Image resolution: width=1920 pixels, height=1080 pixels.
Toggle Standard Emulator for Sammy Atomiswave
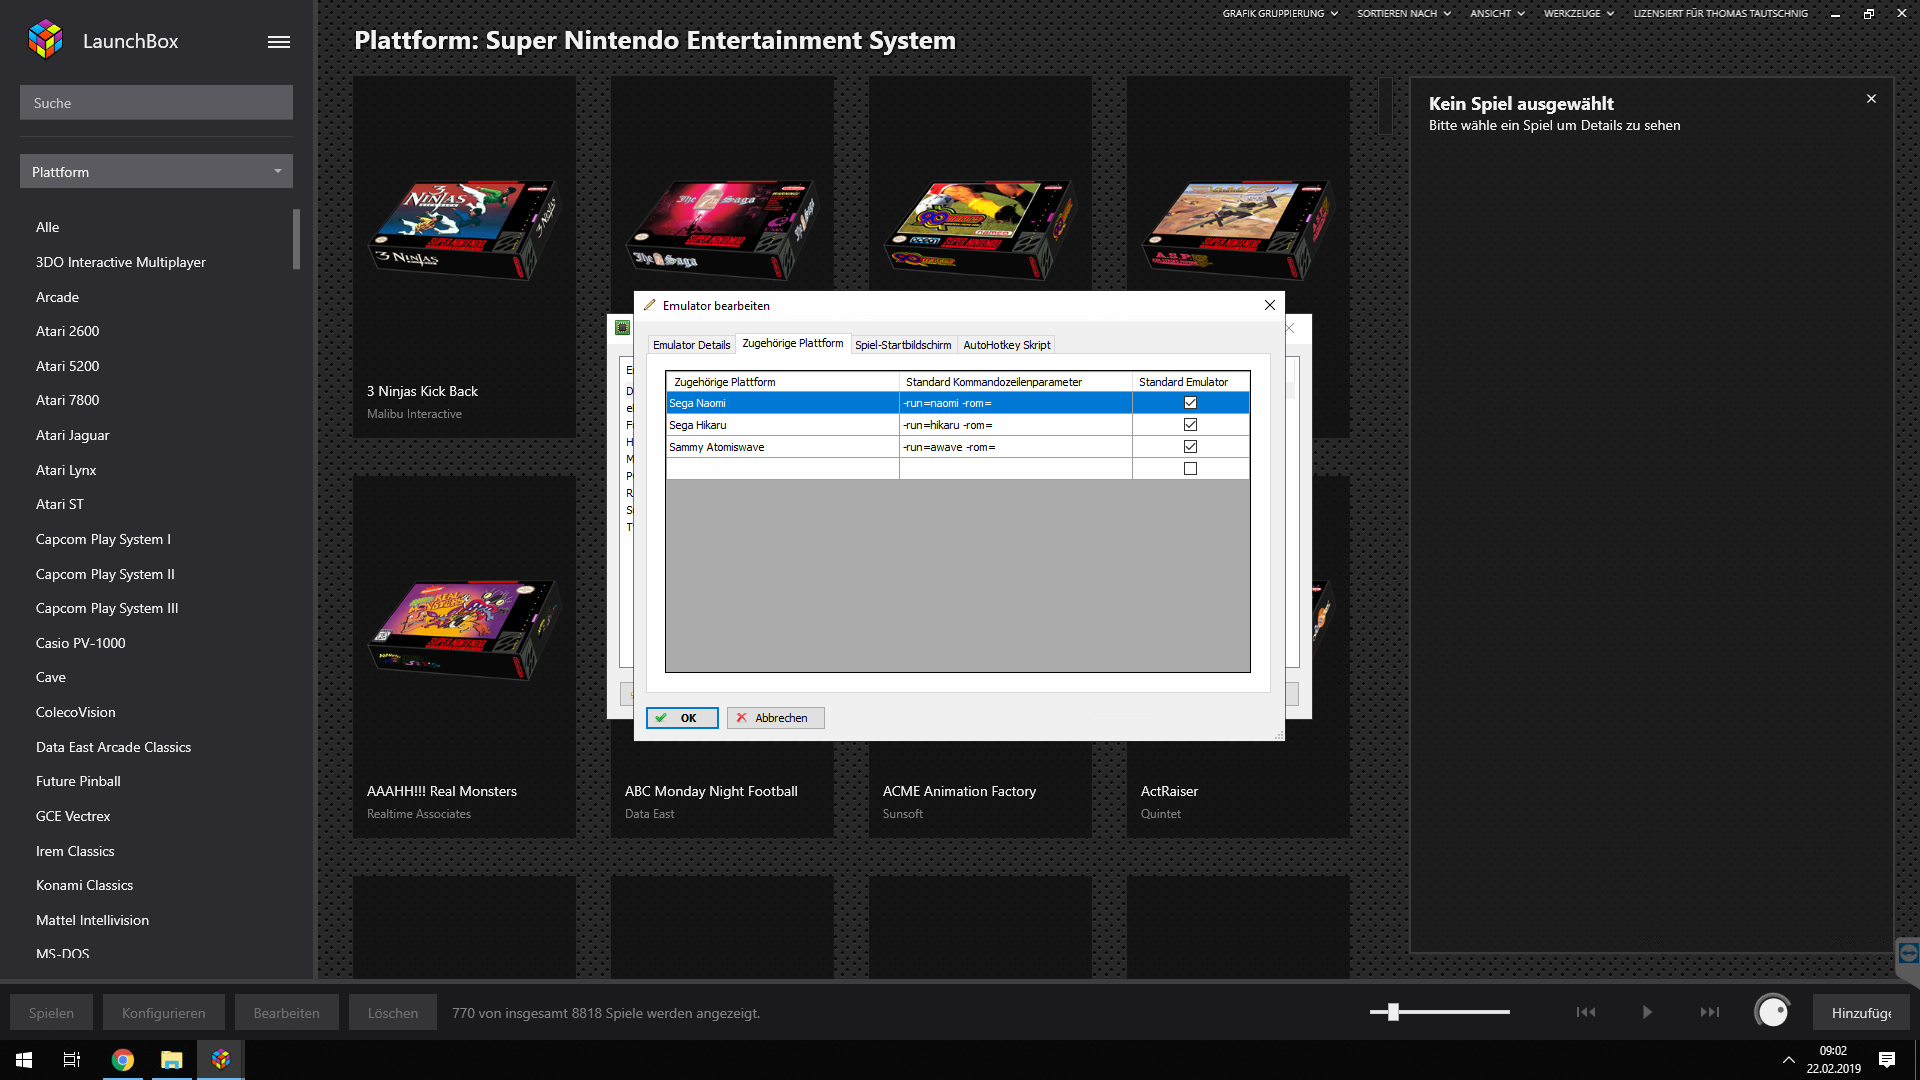(1190, 447)
